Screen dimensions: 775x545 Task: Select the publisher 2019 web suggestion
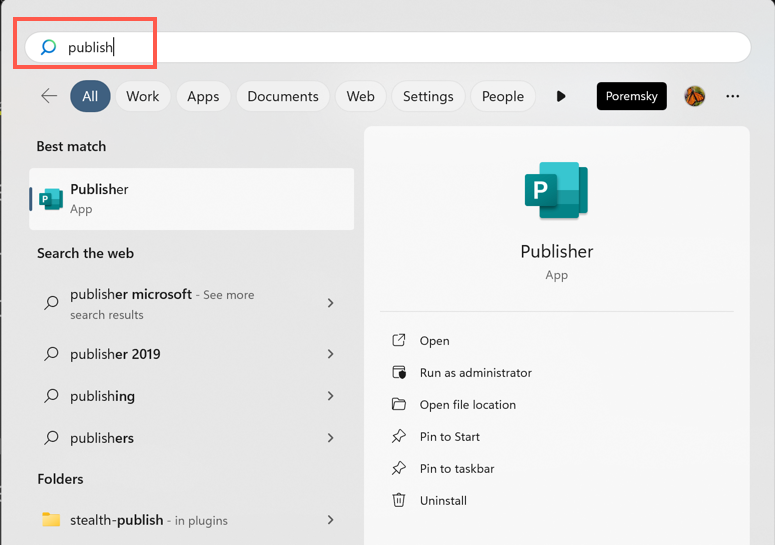pos(191,354)
